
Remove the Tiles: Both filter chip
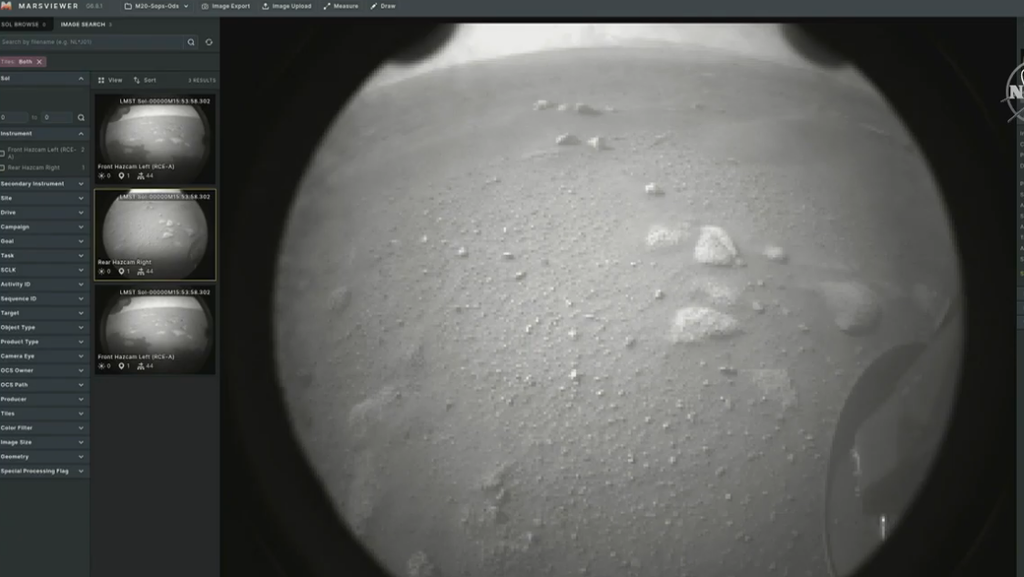click(x=40, y=62)
